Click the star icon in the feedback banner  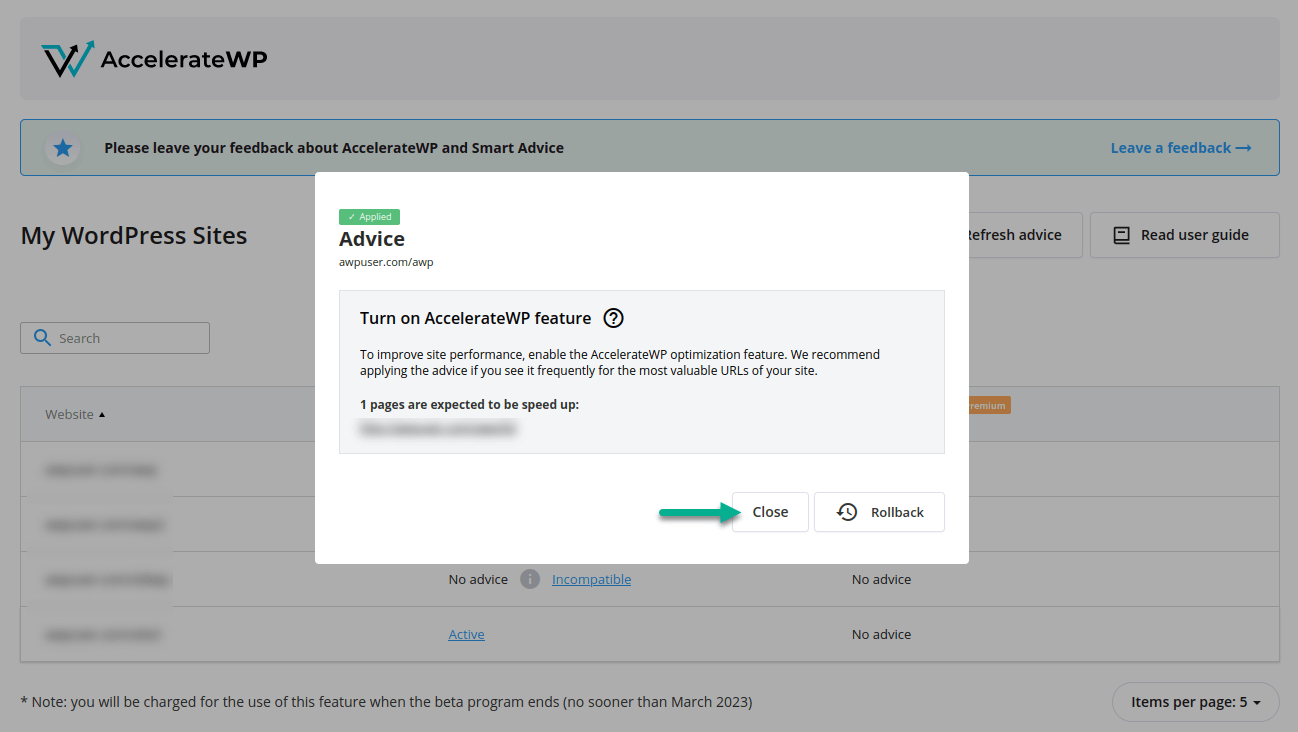point(62,147)
